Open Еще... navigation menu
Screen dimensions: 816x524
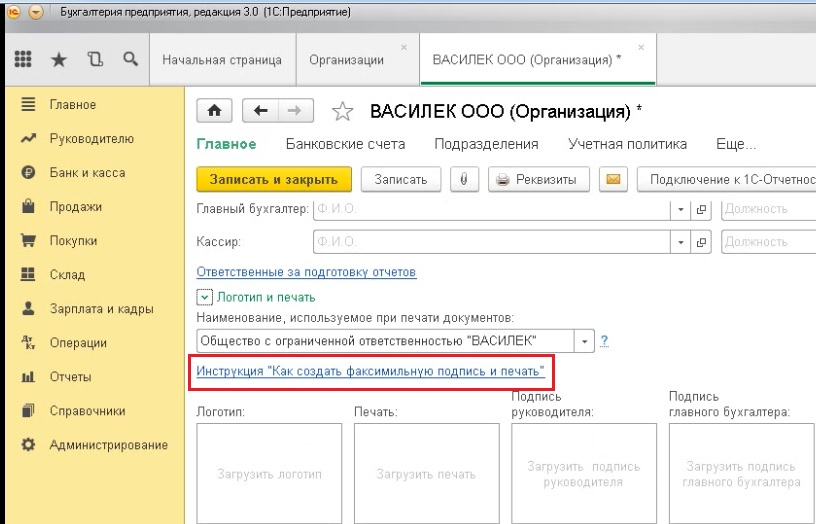pyautogui.click(x=736, y=144)
